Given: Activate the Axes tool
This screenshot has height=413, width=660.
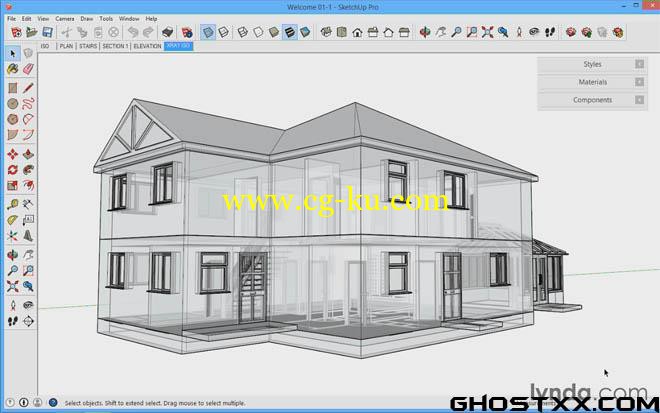Looking at the screenshot, I should 13,235.
